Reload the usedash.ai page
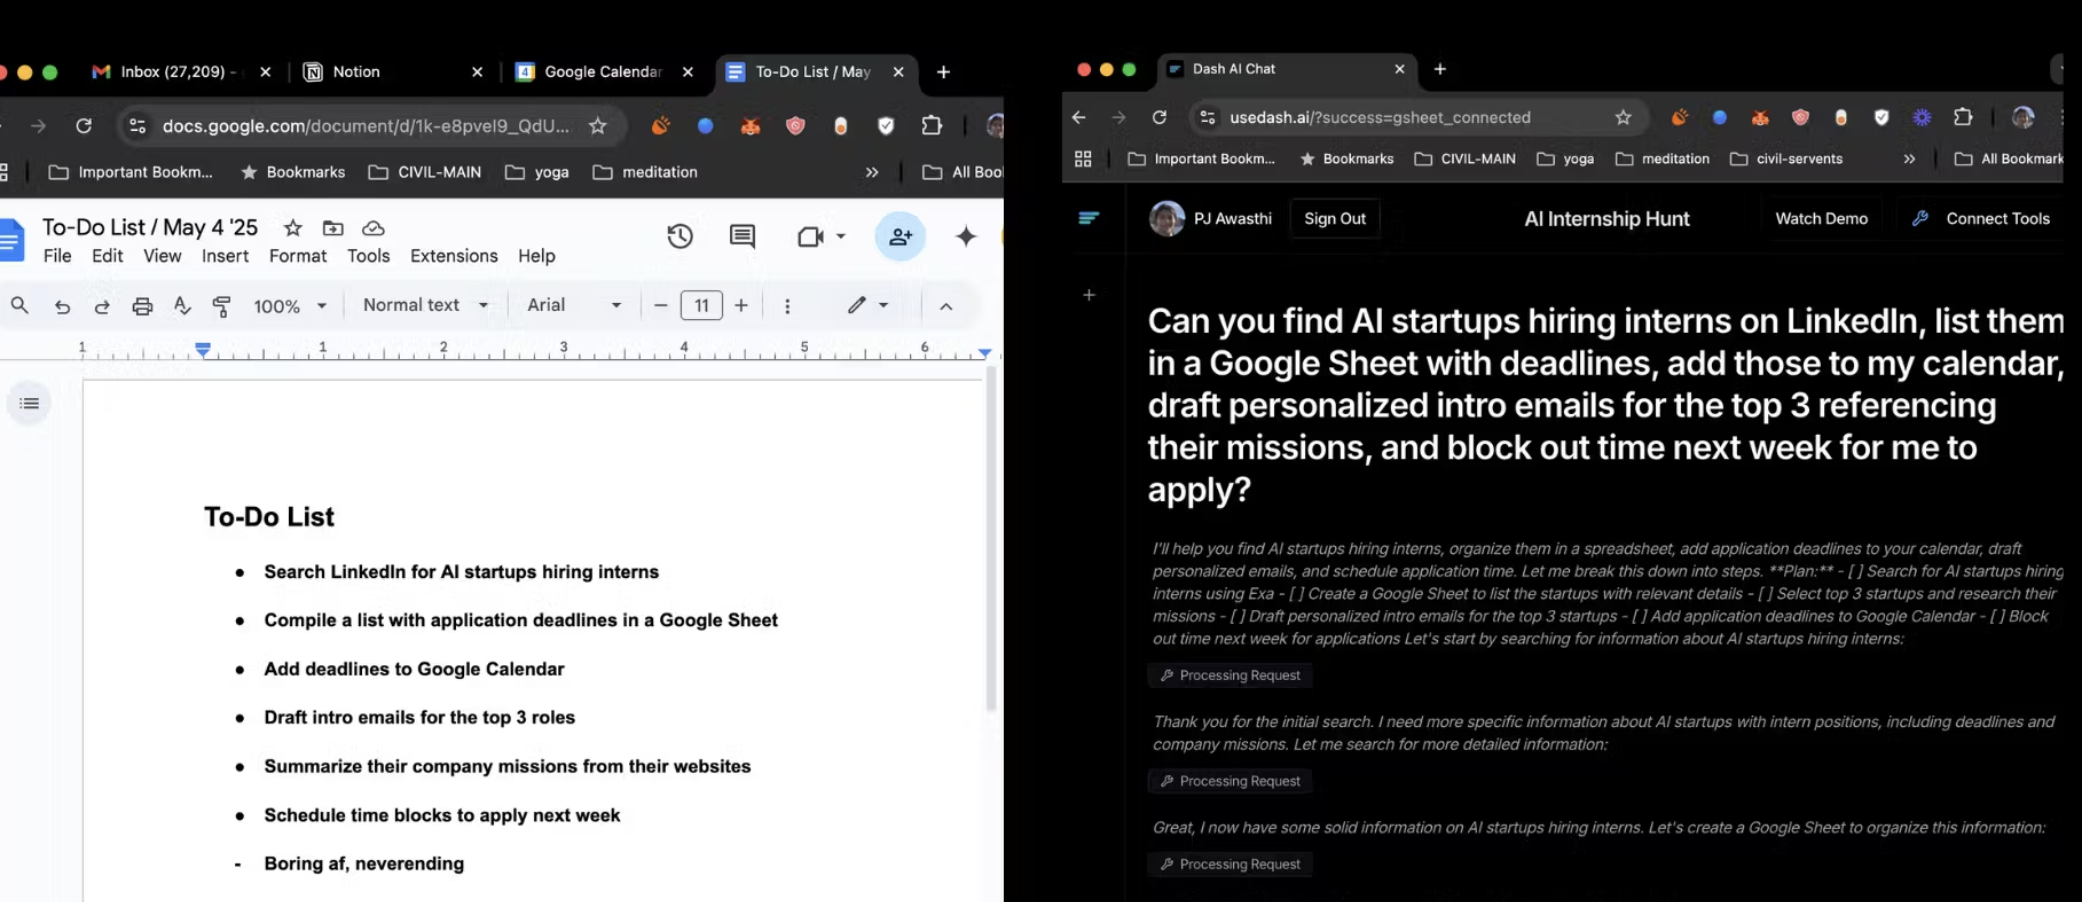The height and width of the screenshot is (902, 2082). [x=1159, y=118]
